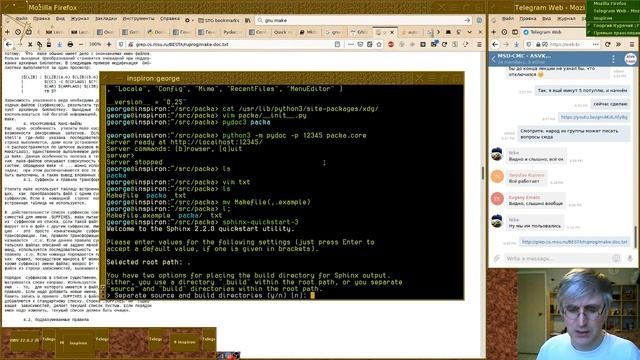Open the bookmarks folder in the toolbar
The width and height of the screenshot is (640, 360).
coord(219,20)
